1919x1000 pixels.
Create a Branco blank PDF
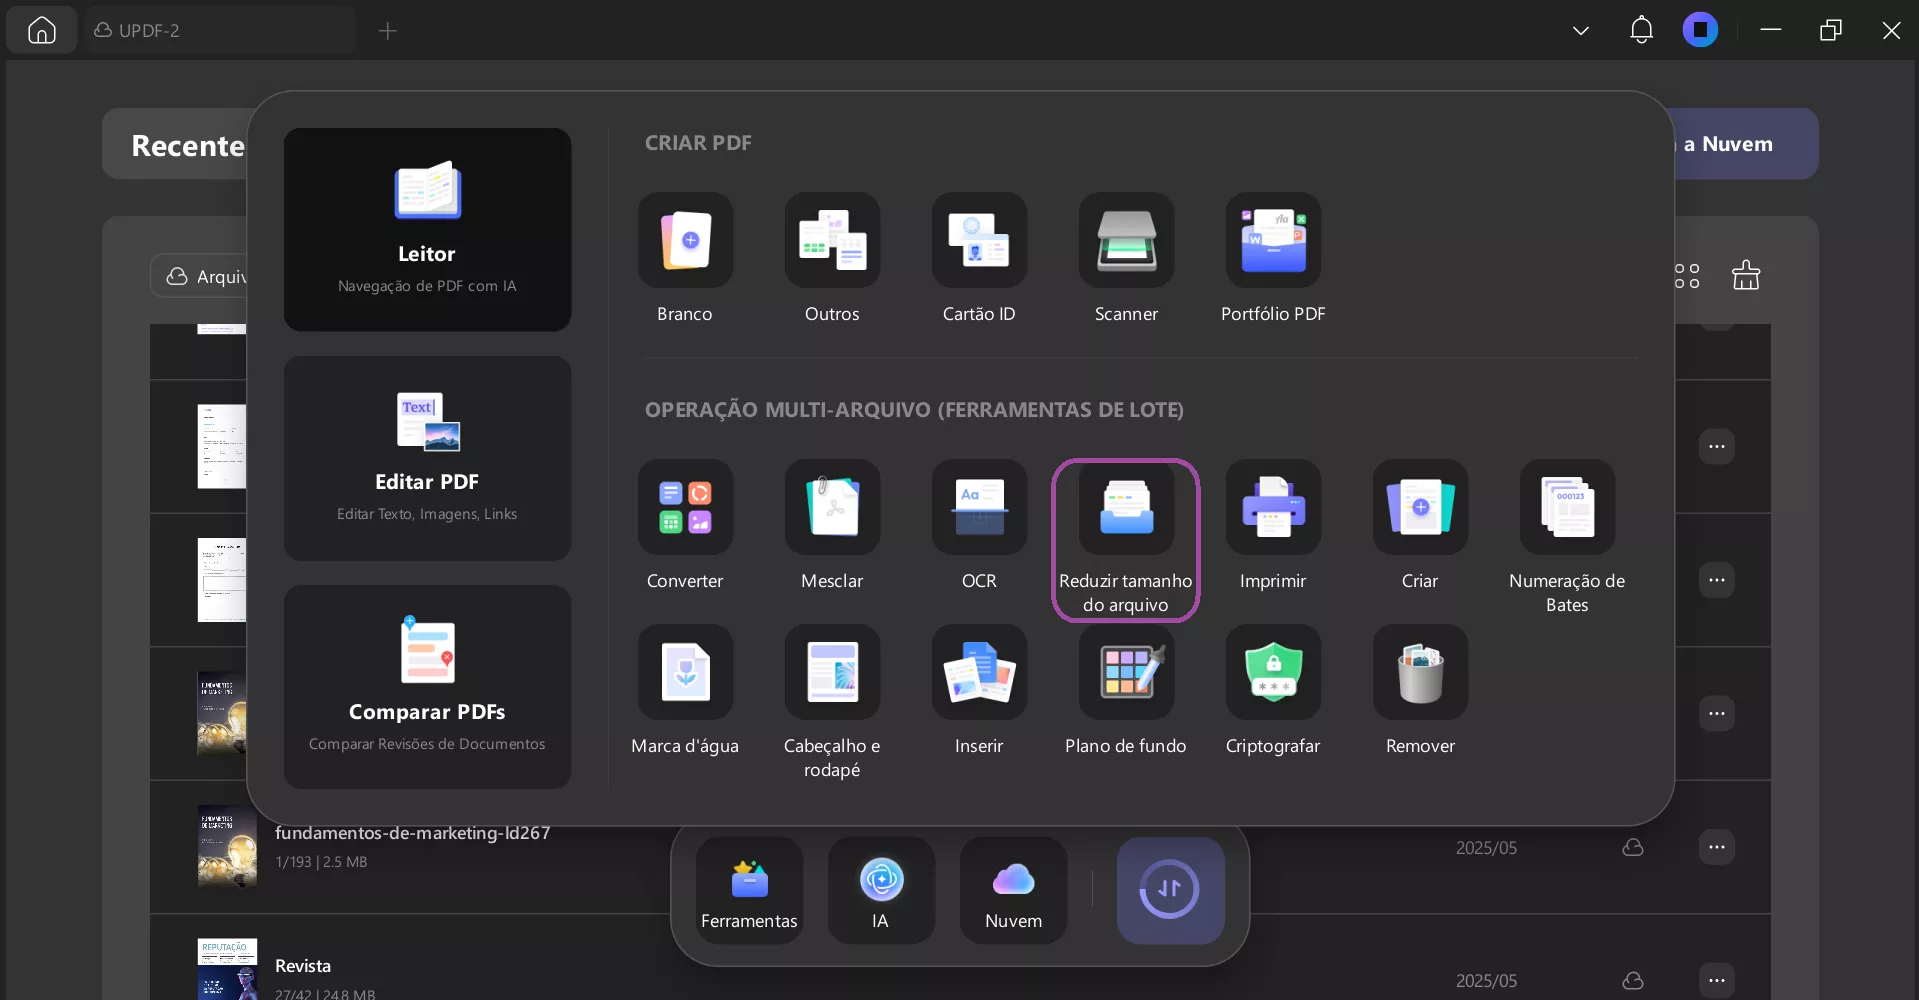pyautogui.click(x=685, y=241)
